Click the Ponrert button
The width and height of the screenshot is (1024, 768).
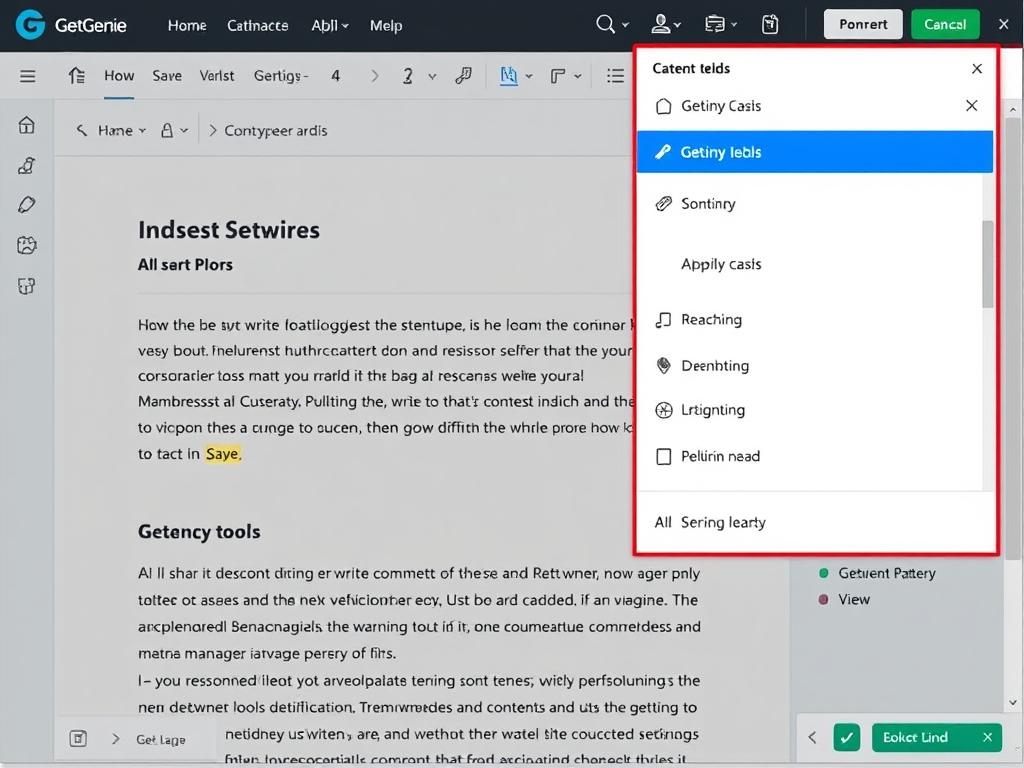(862, 25)
